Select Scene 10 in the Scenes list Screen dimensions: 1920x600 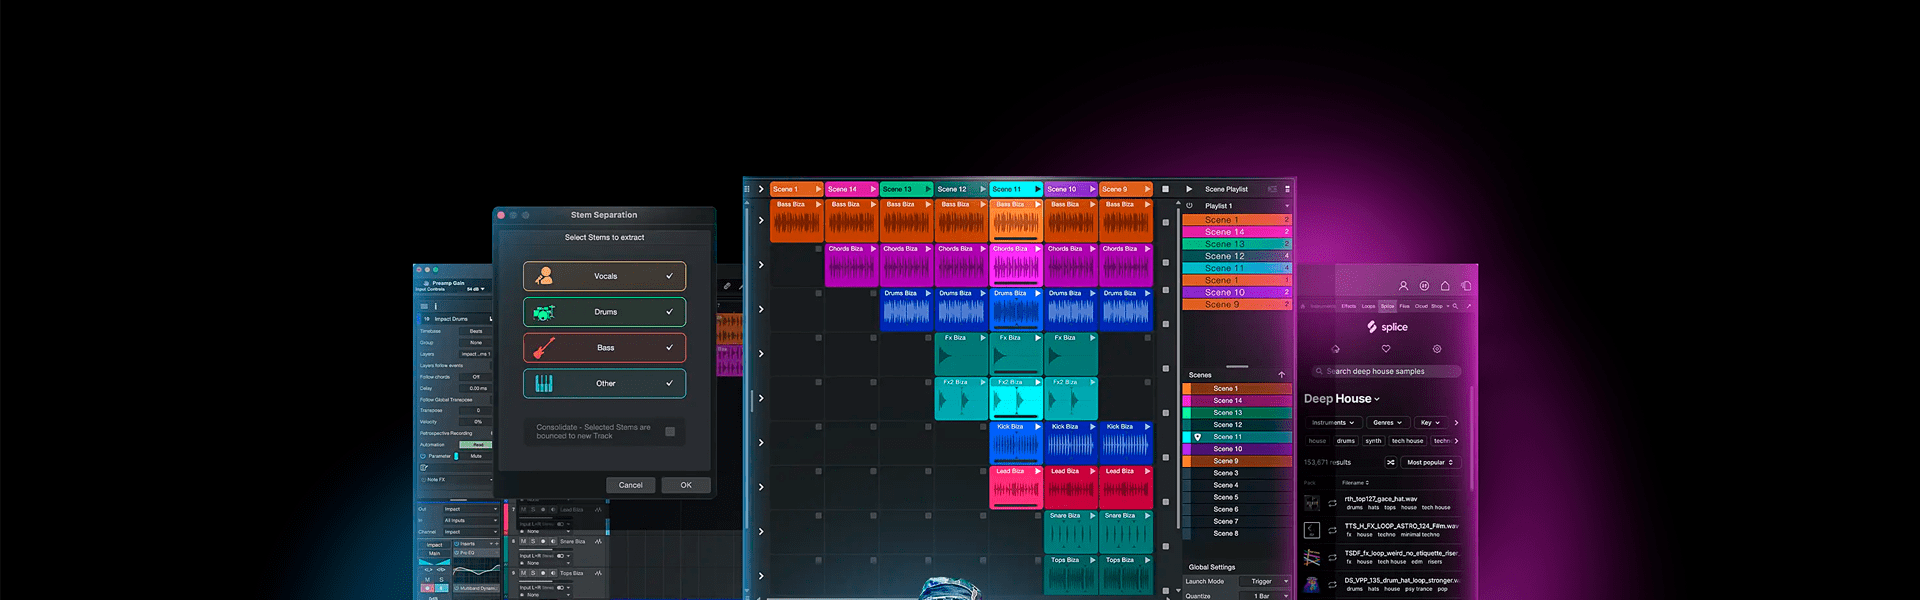(x=1237, y=449)
